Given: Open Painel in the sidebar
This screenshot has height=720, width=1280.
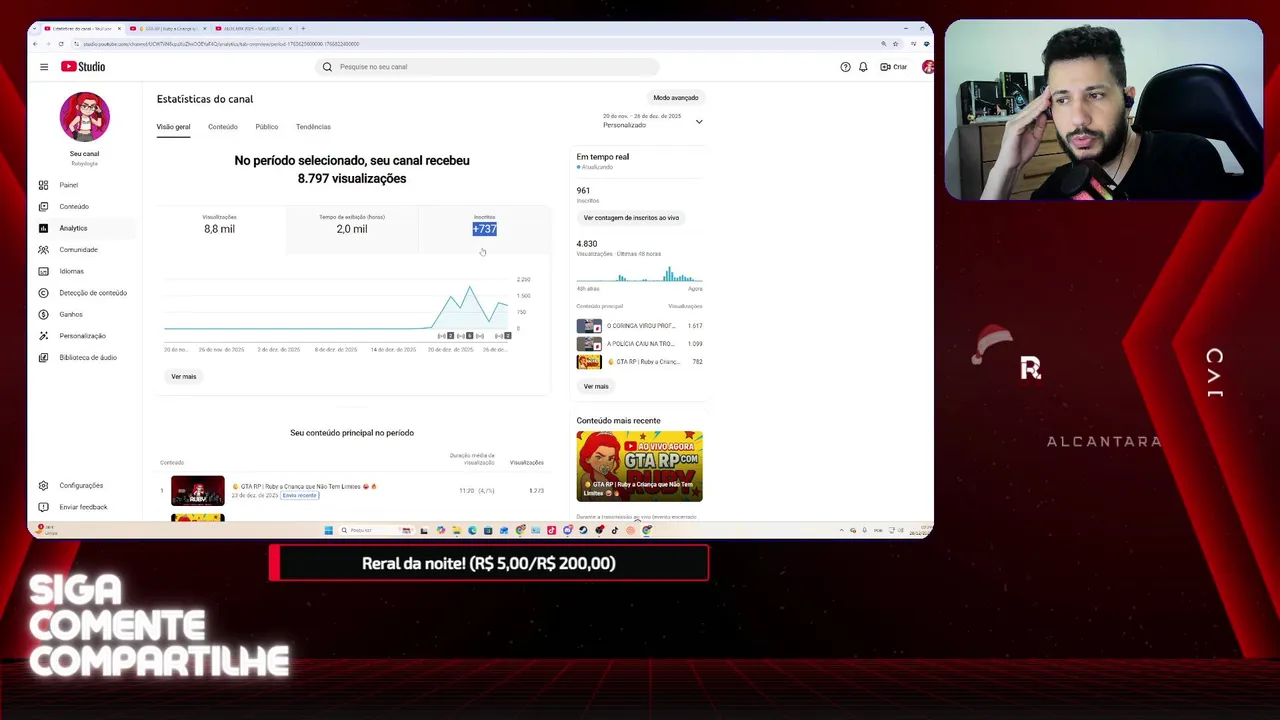Looking at the screenshot, I should click(x=84, y=185).
